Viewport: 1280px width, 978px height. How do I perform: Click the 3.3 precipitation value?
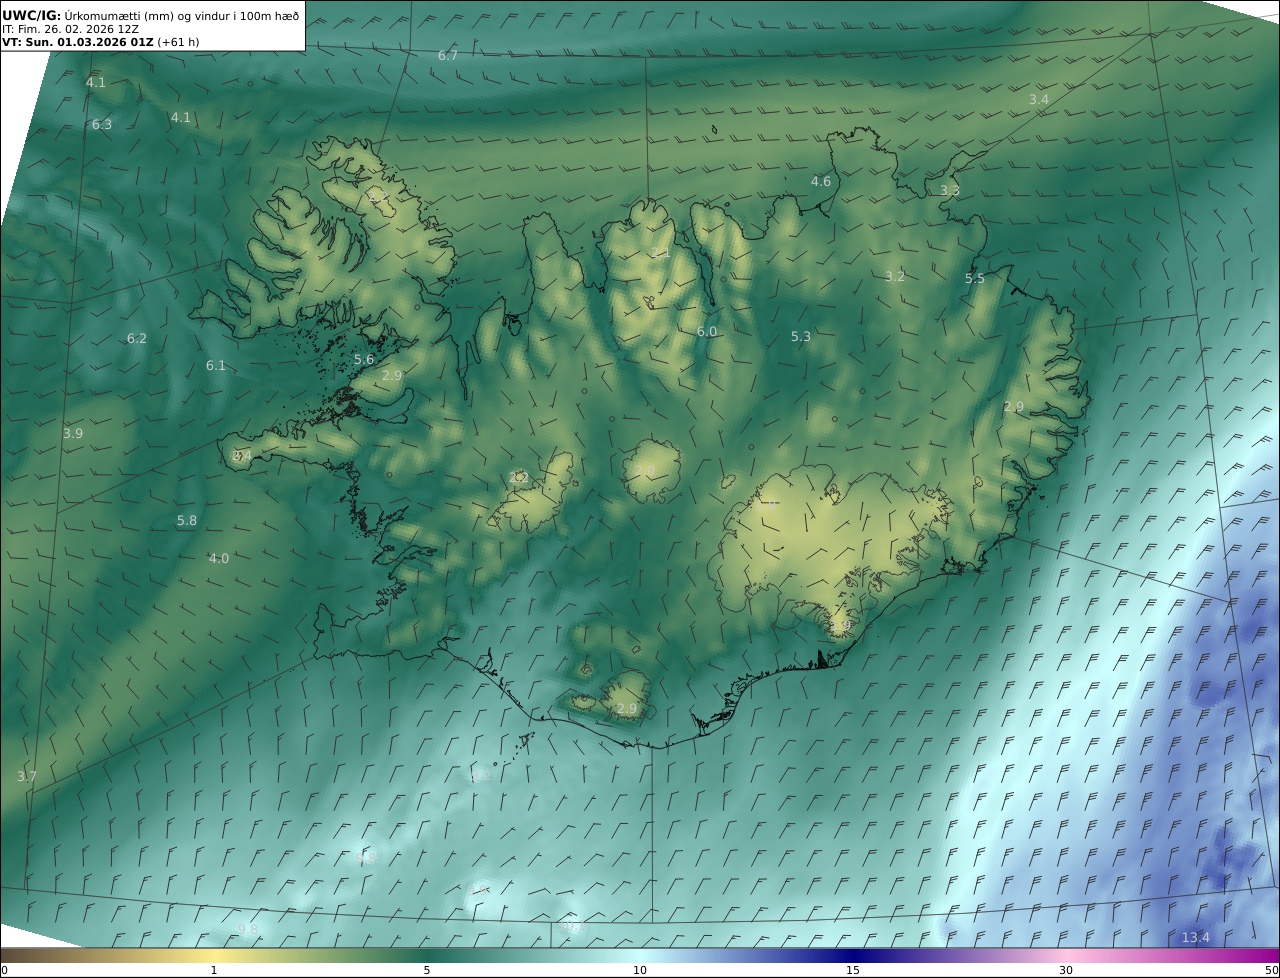pos(950,191)
